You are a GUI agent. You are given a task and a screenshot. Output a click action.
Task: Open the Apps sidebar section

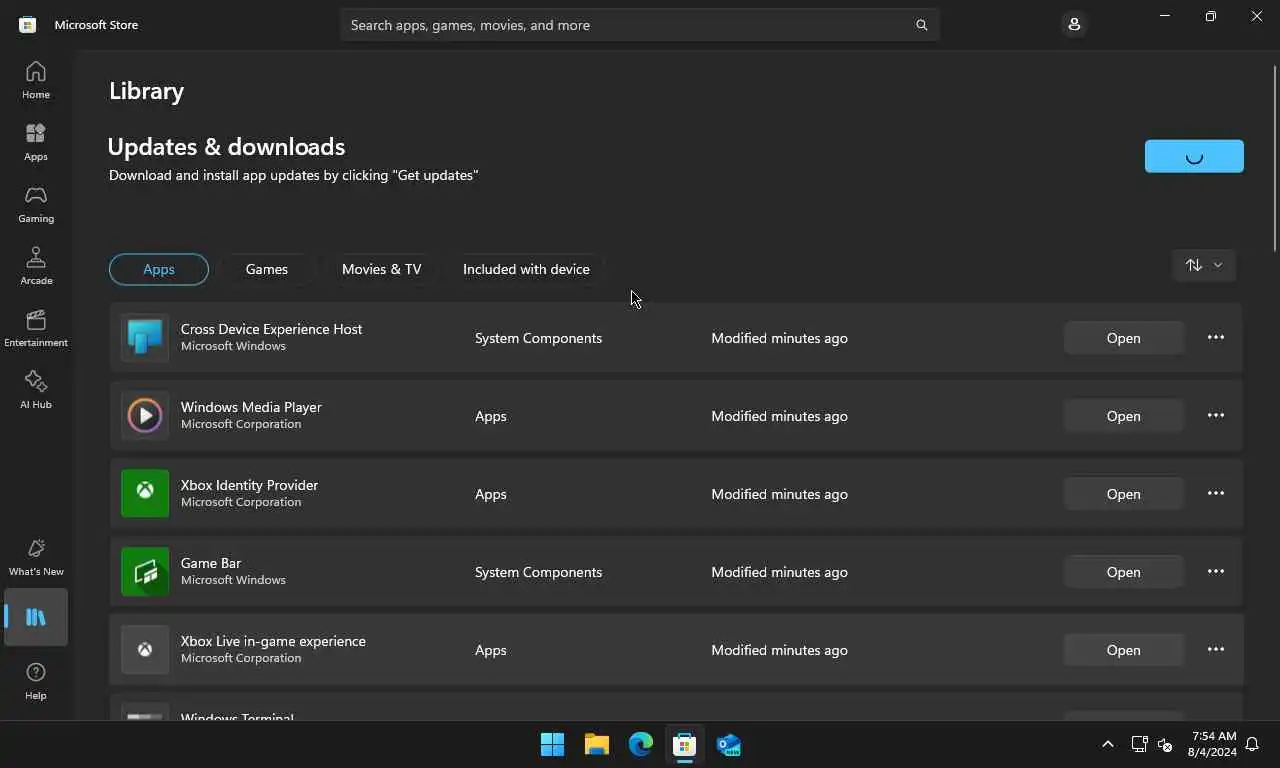36,142
